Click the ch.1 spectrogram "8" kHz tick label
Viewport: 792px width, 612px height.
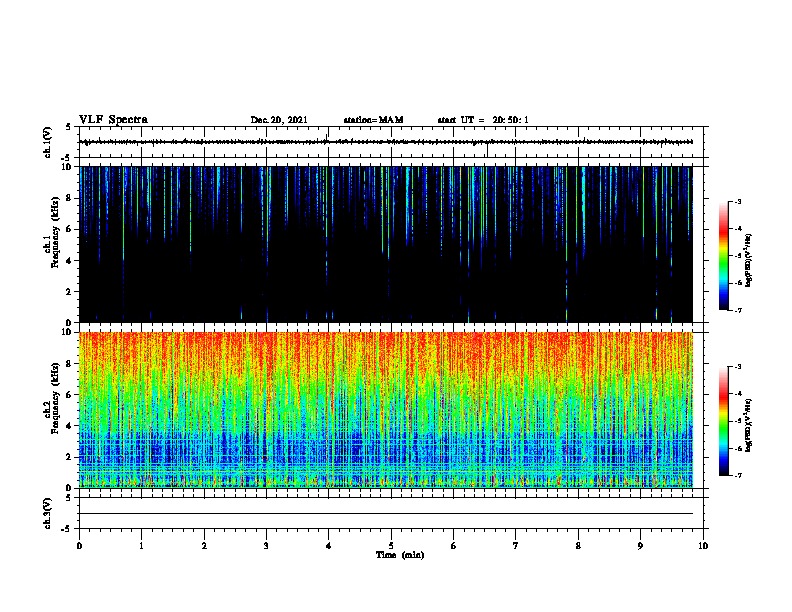(69, 198)
